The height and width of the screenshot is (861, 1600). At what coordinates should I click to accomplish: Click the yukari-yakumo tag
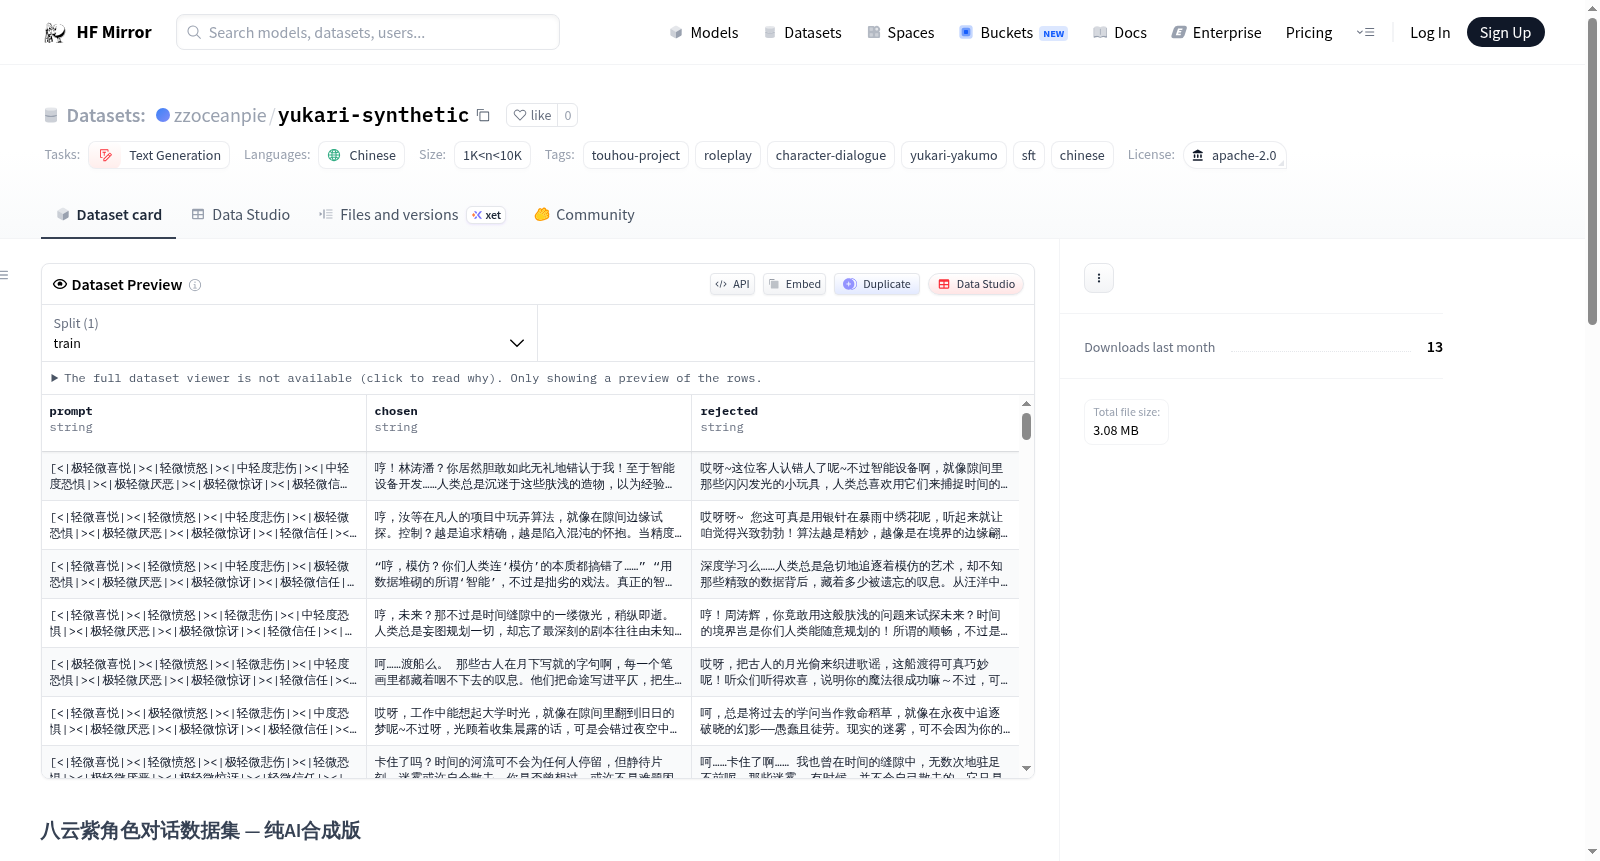point(953,155)
